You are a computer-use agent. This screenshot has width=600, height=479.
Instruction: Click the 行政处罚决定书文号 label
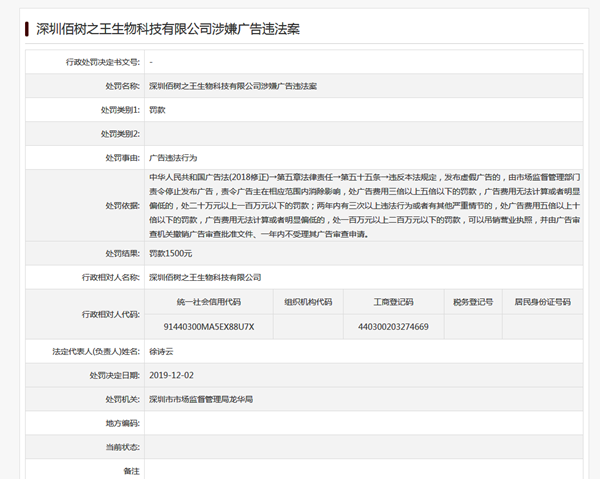pyautogui.click(x=103, y=62)
